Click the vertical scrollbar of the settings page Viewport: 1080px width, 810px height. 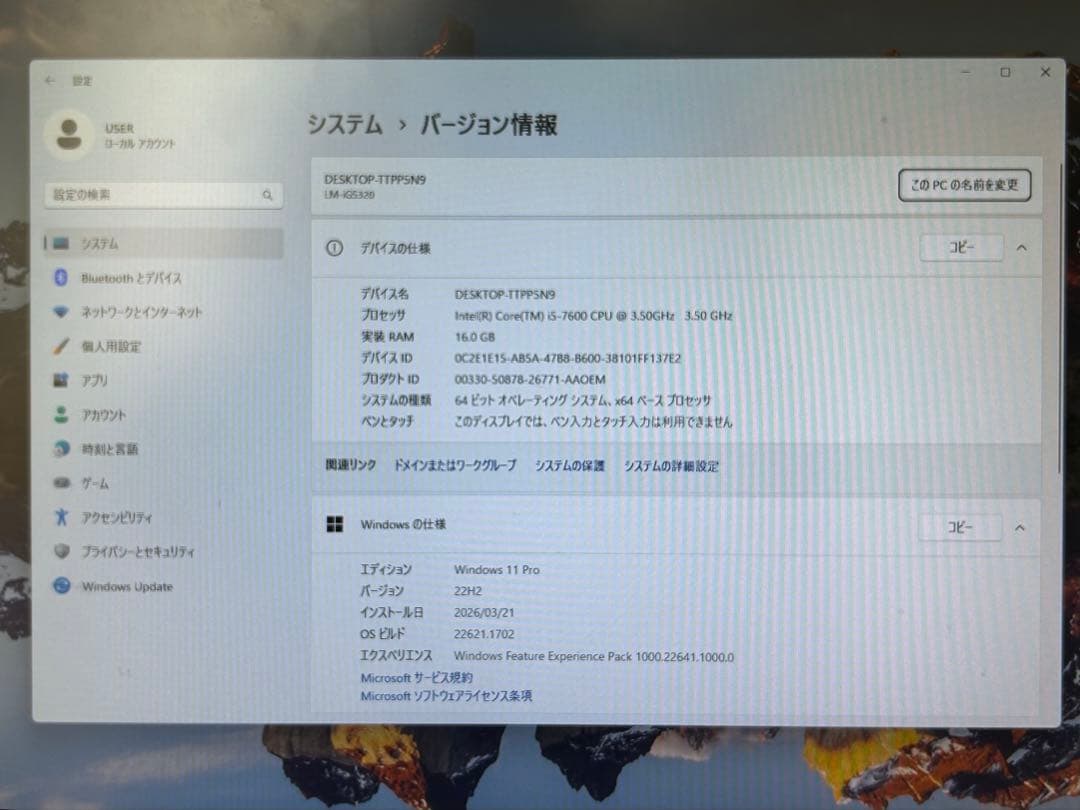click(x=1059, y=317)
